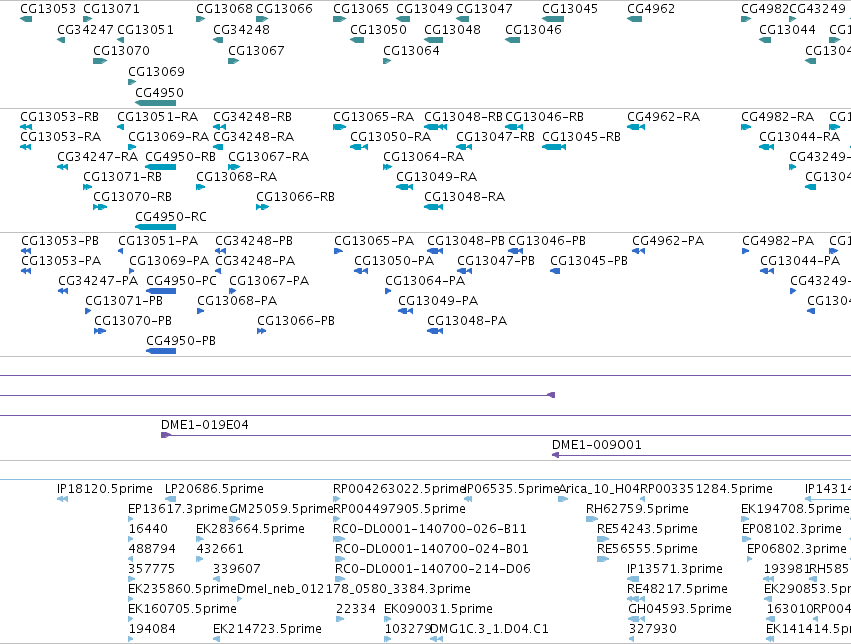
Task: Click the CG13044 gene label
Action: click(787, 30)
